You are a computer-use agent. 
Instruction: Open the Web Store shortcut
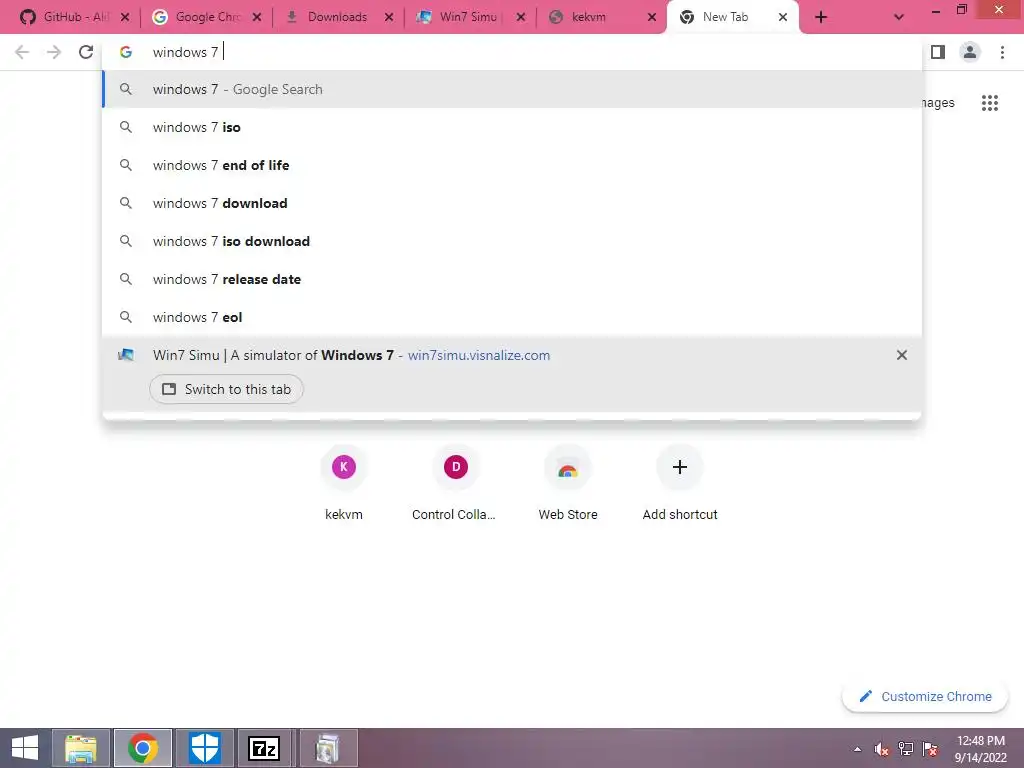(x=568, y=484)
